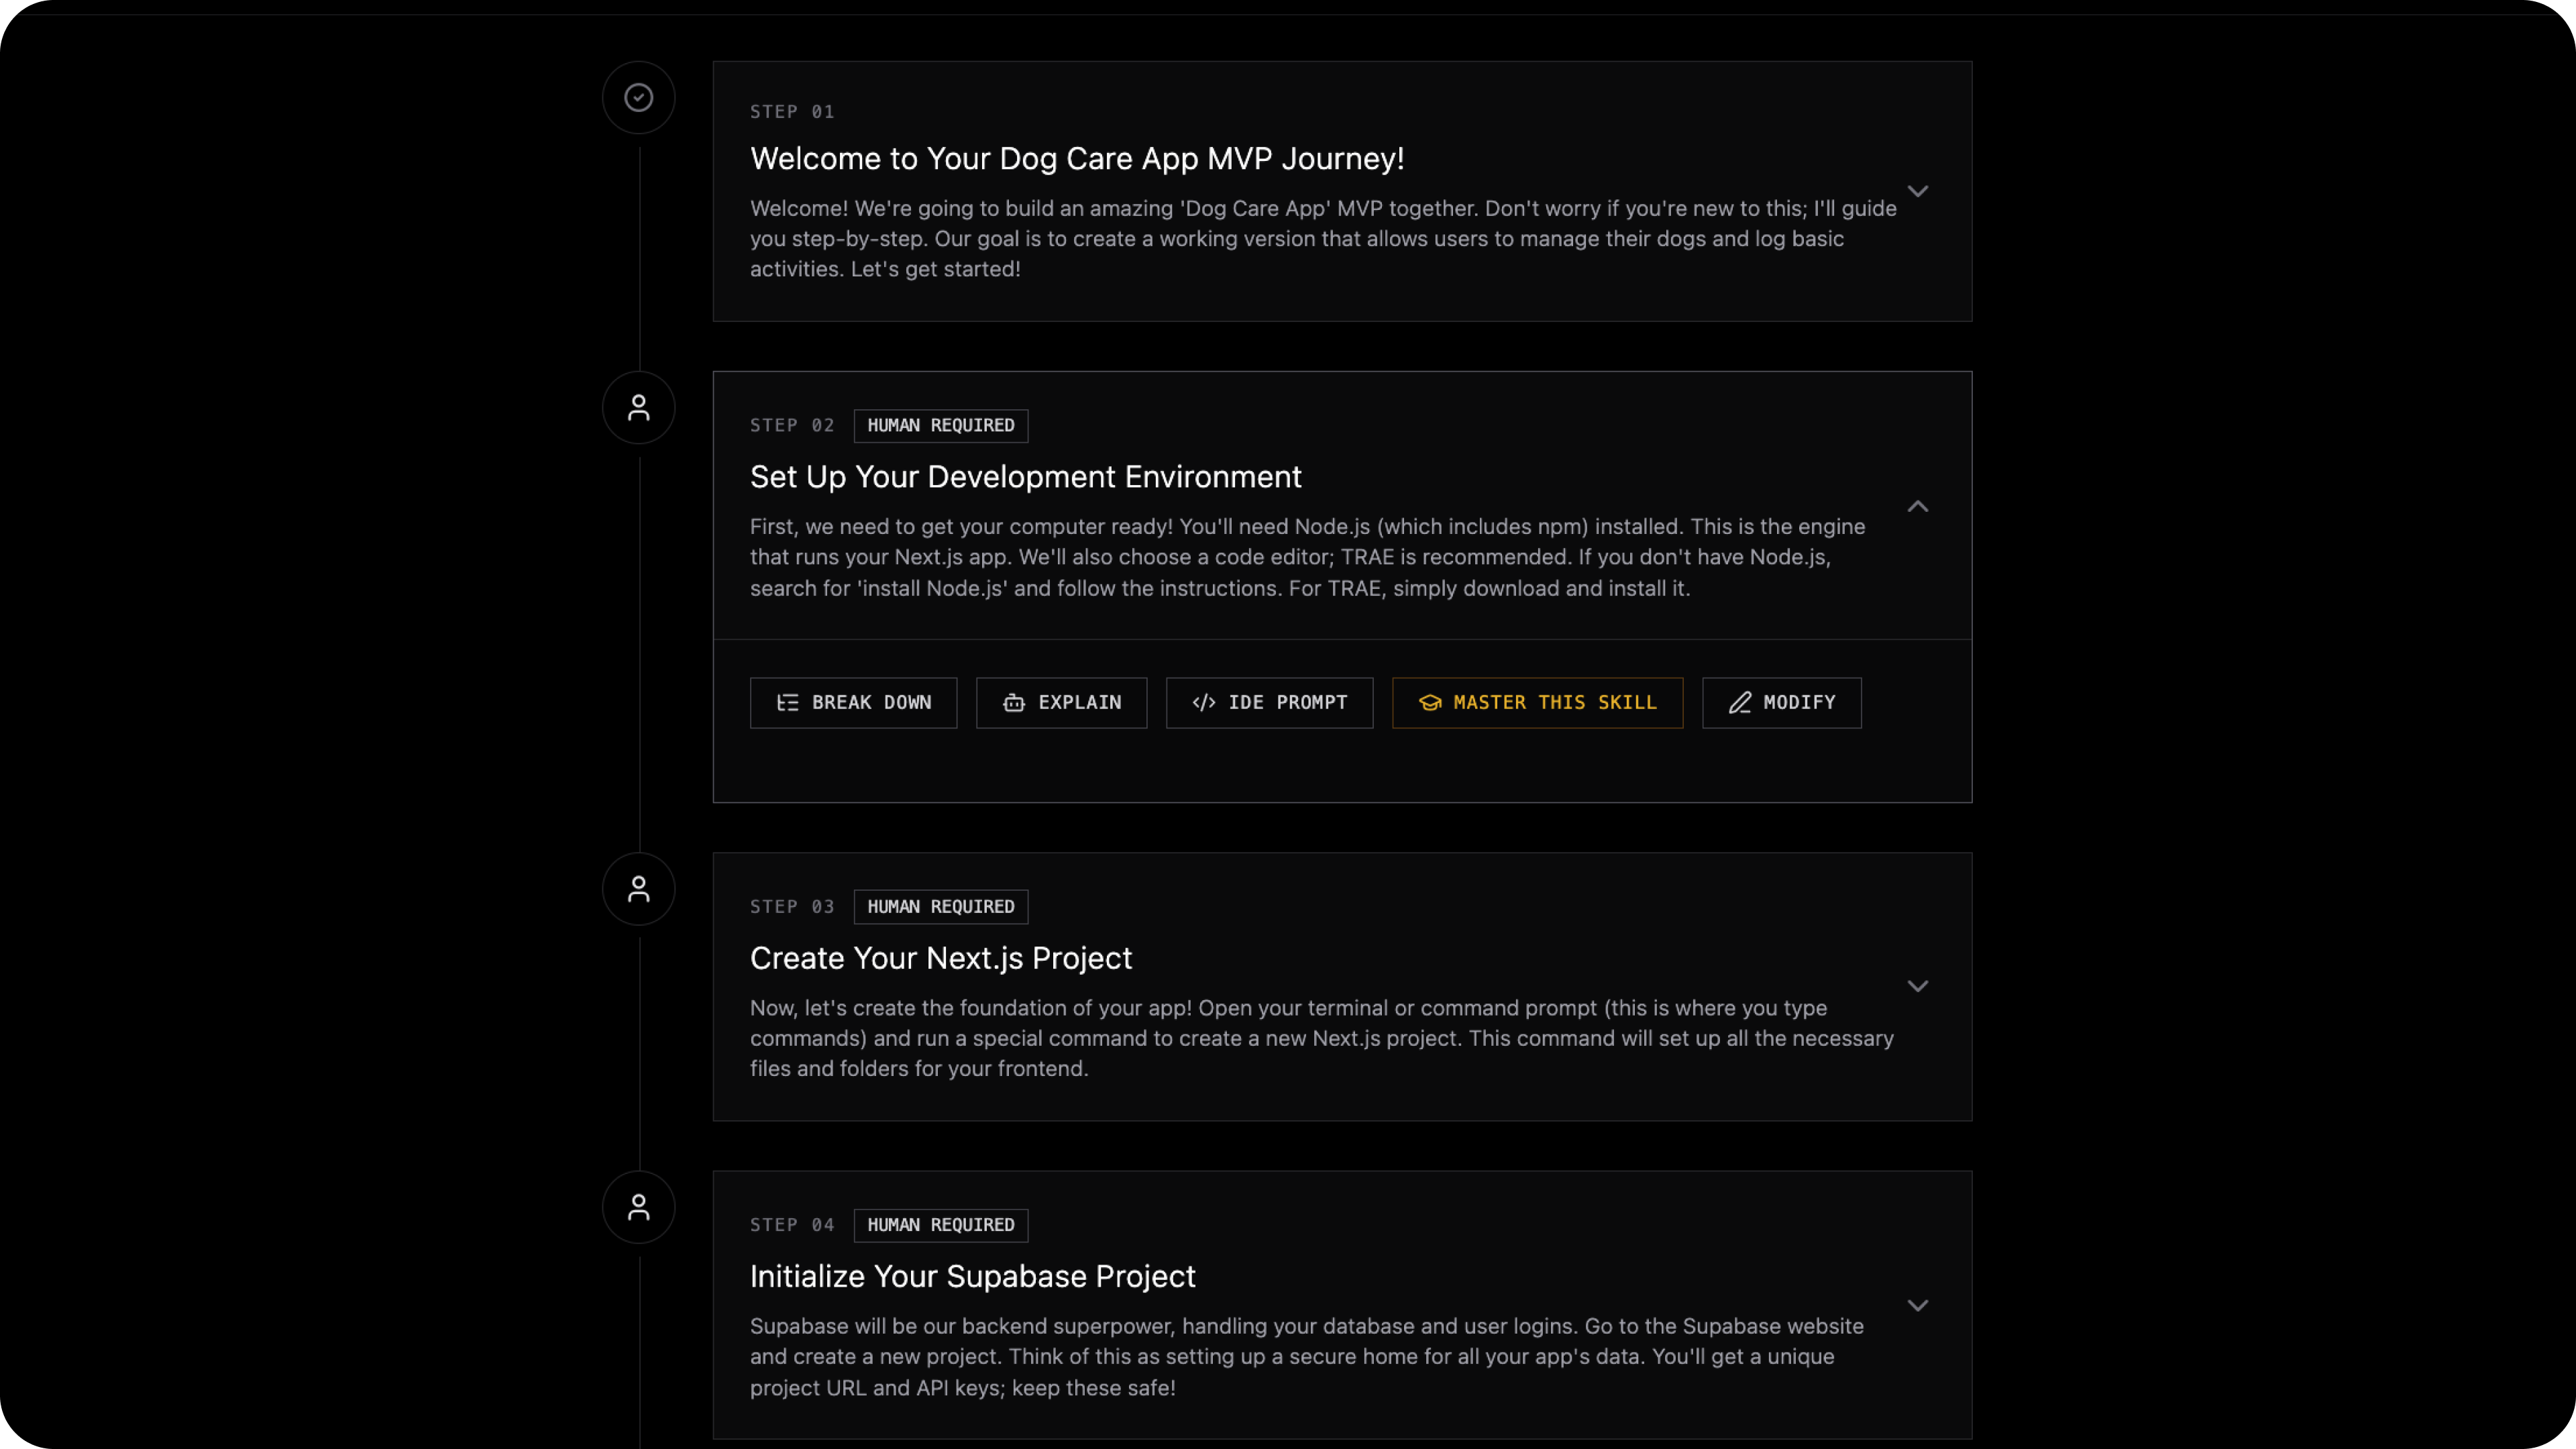Click the pencil icon on Modify
Viewport: 2576px width, 1449px height.
tap(1740, 703)
